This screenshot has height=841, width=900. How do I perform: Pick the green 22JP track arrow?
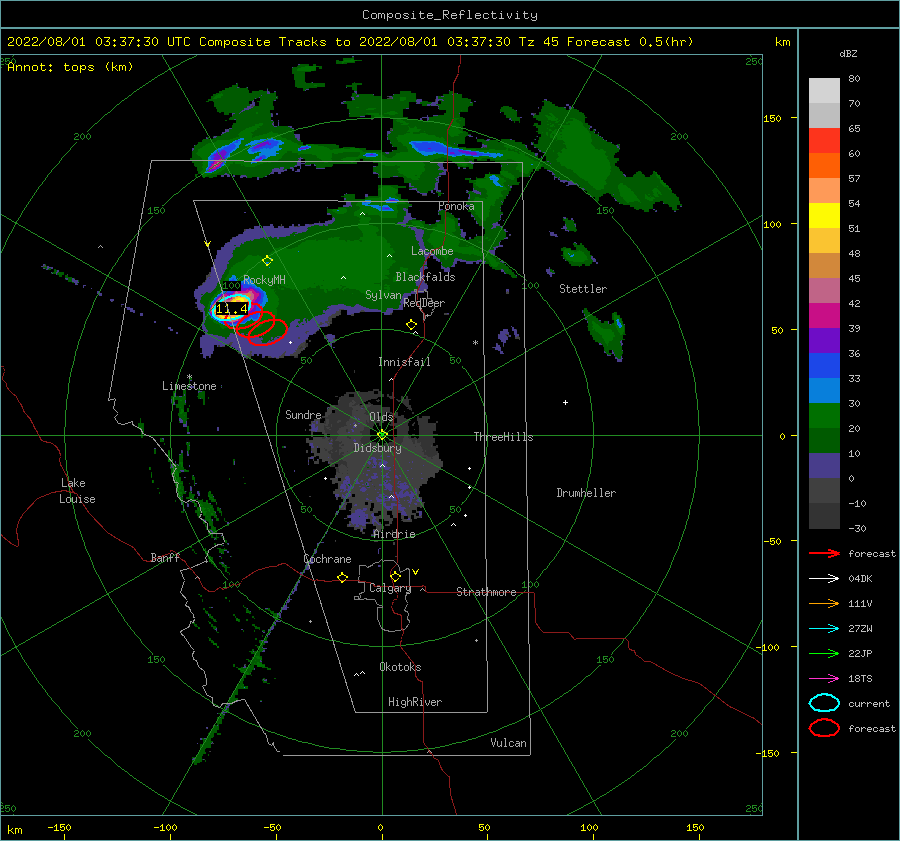[824, 653]
